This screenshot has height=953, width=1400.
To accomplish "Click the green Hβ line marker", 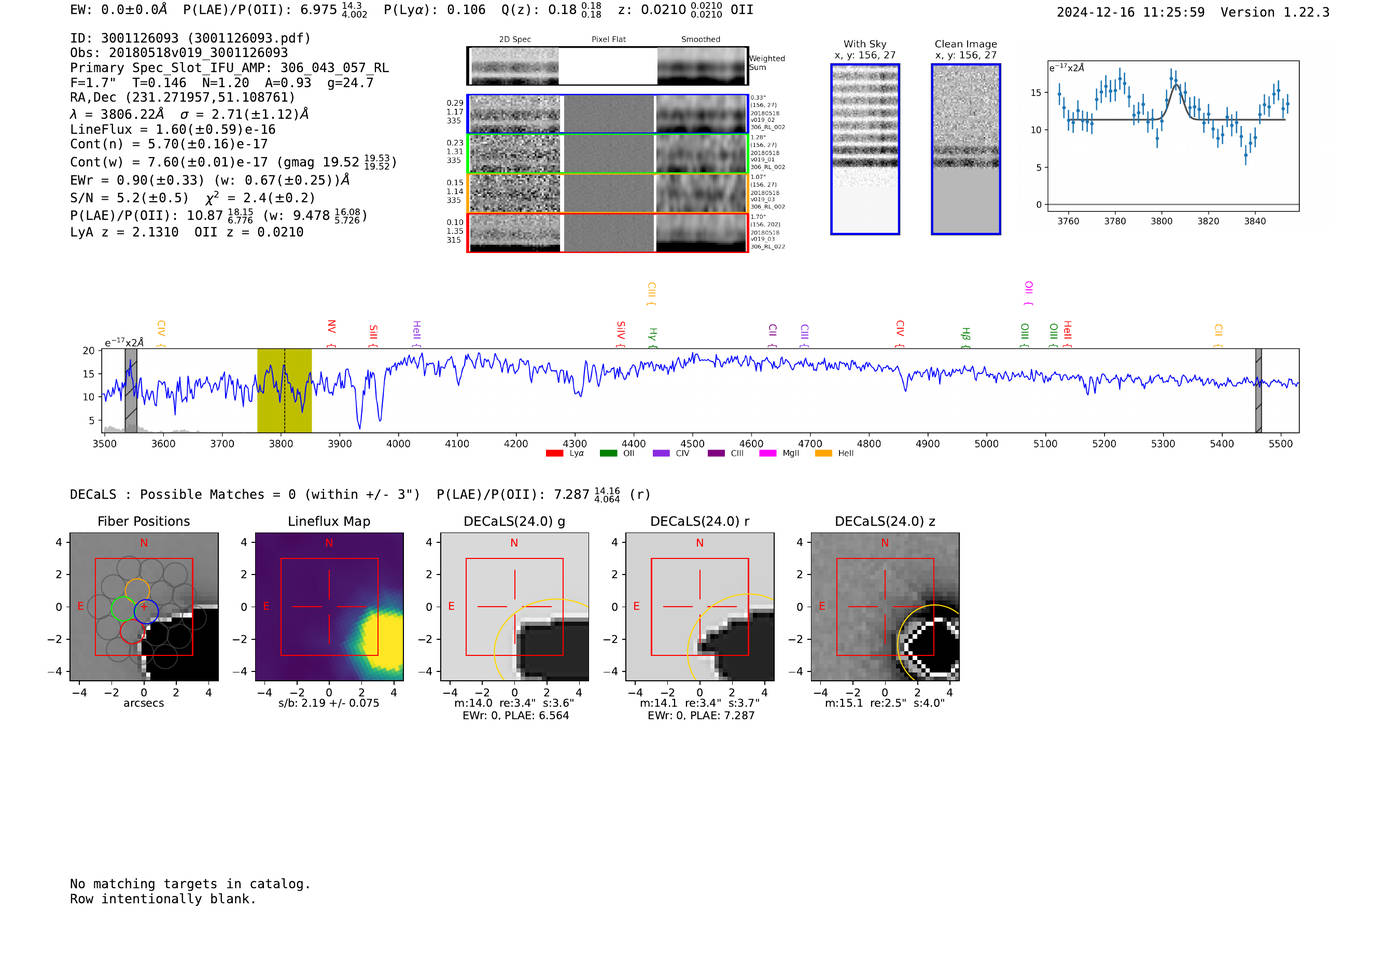I will tap(965, 337).
